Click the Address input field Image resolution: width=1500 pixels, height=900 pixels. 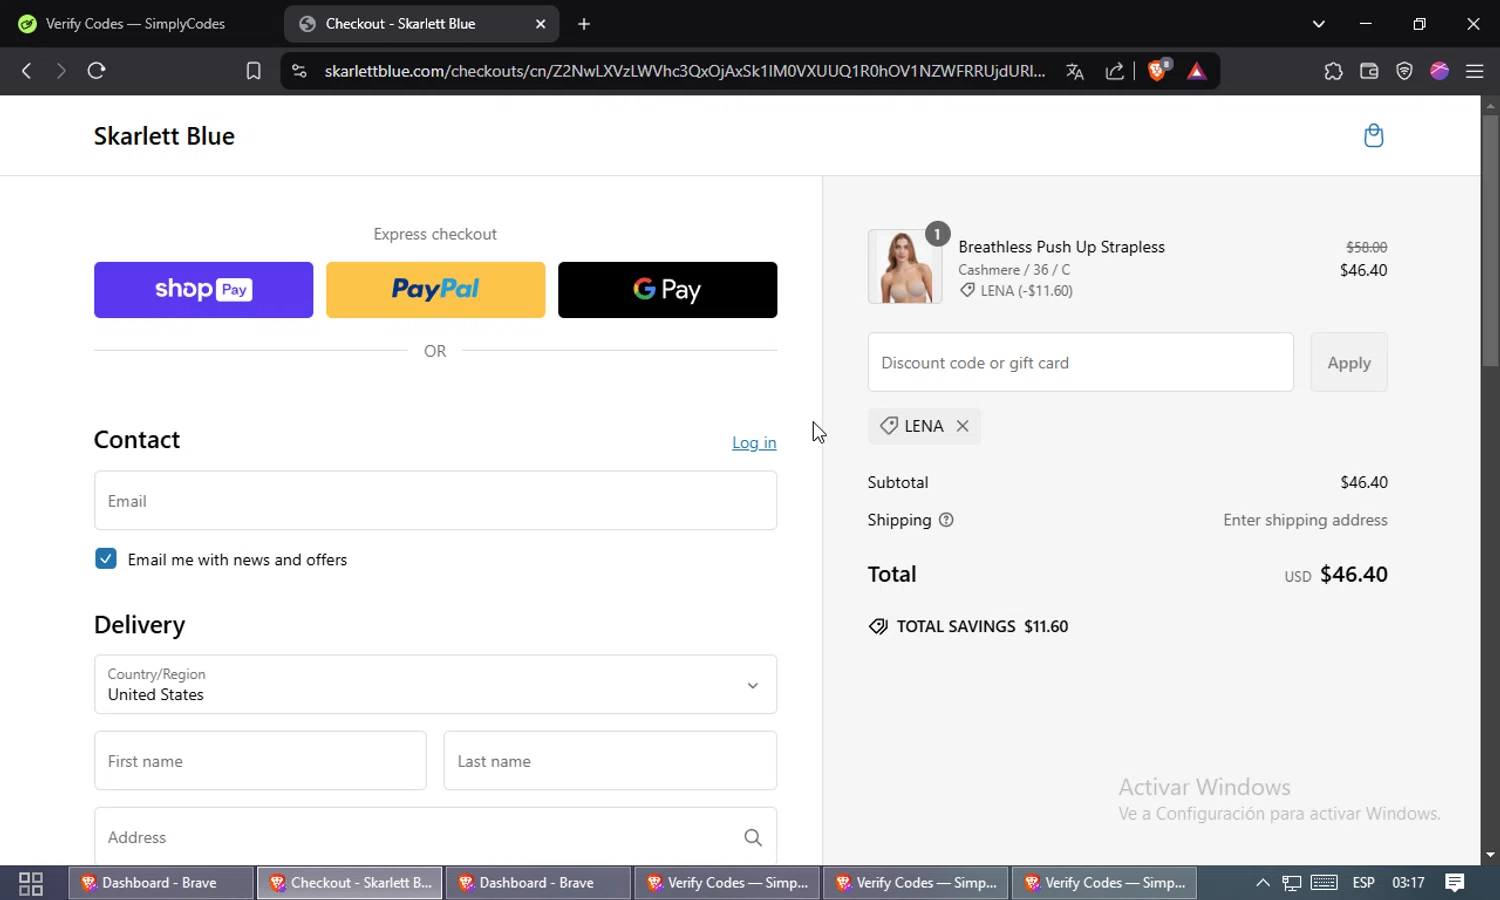(435, 837)
